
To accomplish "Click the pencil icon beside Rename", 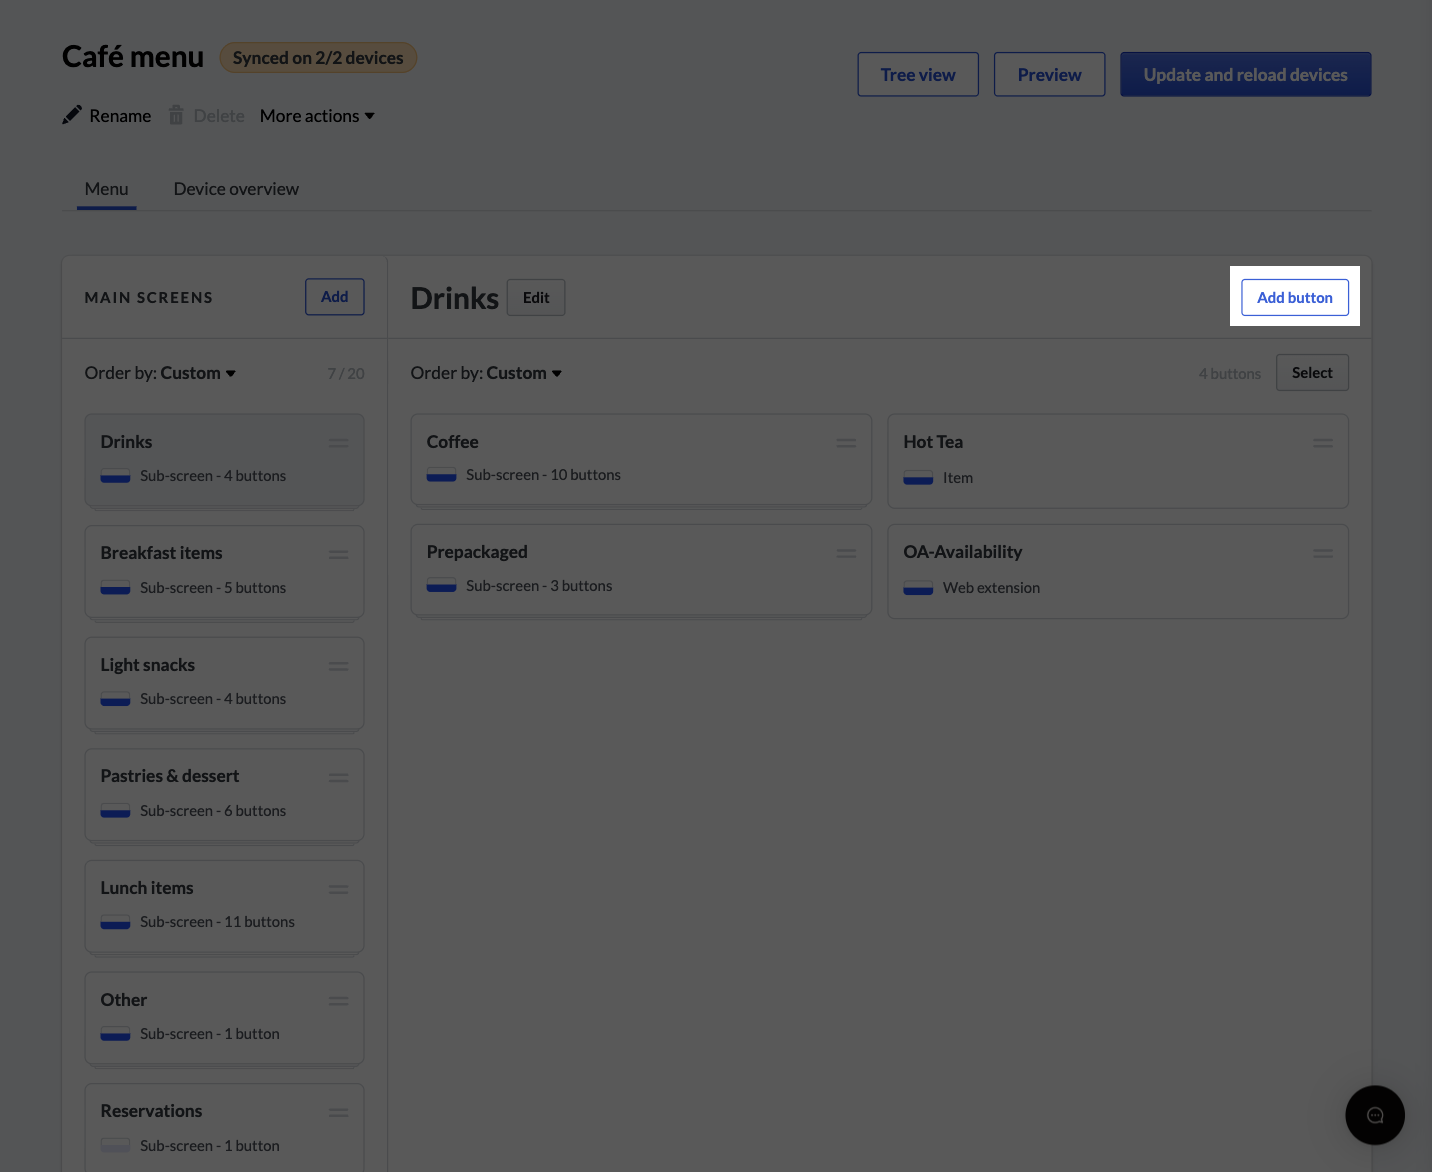I will (72, 115).
